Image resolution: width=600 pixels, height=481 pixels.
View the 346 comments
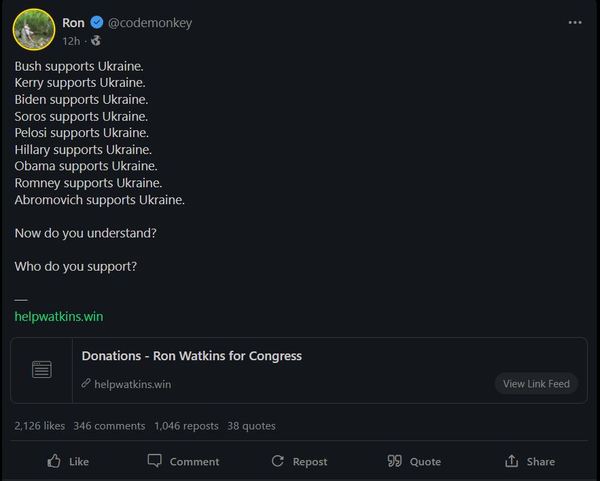click(x=109, y=426)
